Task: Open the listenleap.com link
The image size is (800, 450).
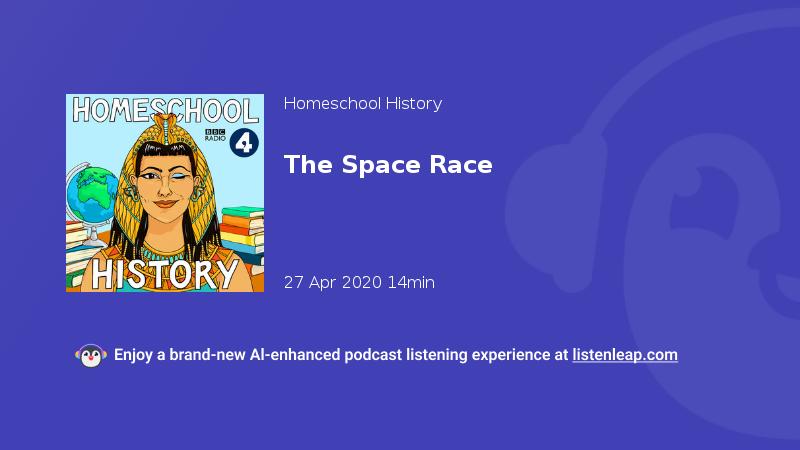Action: tap(625, 355)
